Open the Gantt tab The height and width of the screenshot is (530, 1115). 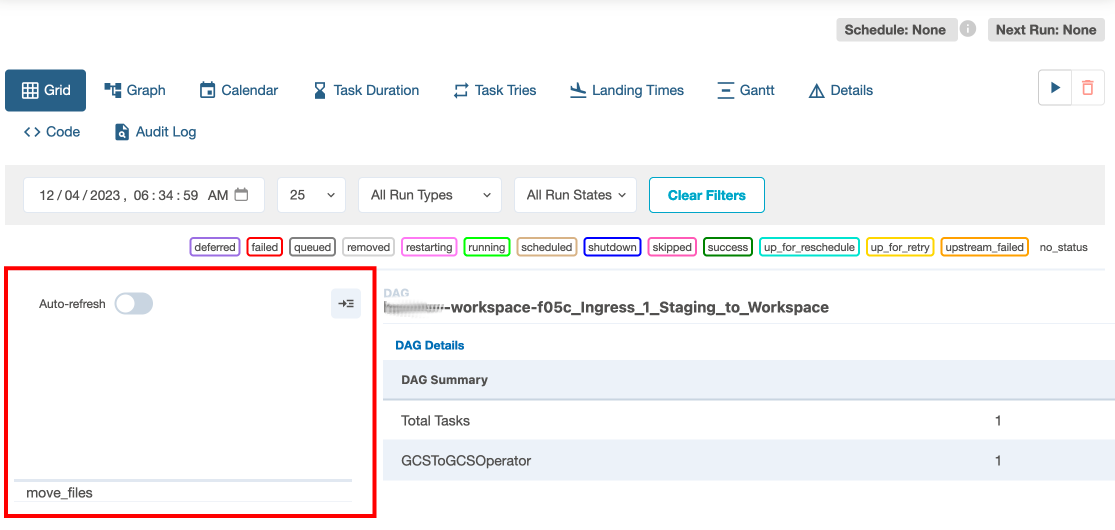745,90
